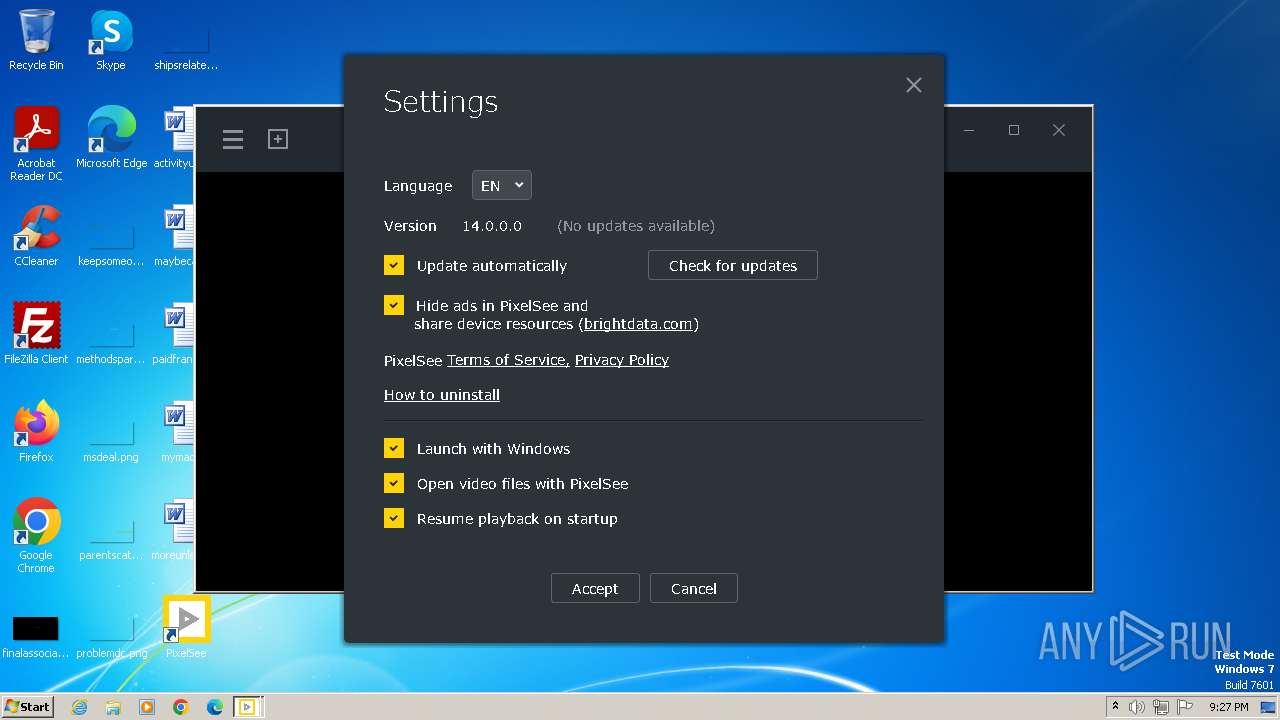Toggle Open video files with PixelSee checkbox
This screenshot has height=720, width=1280.
click(x=394, y=483)
